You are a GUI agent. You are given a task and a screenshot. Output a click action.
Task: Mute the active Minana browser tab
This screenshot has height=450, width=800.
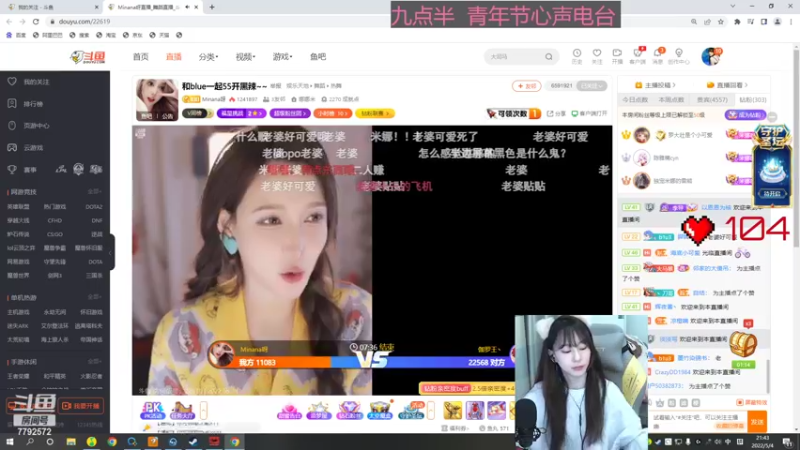click(187, 7)
